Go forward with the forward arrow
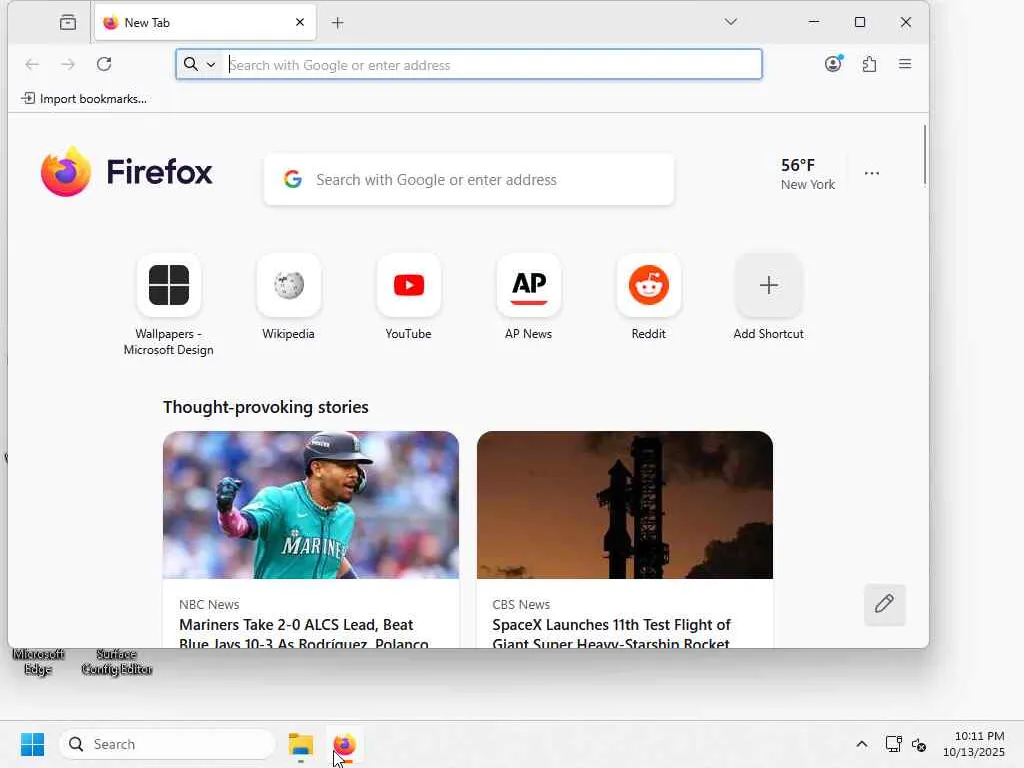This screenshot has width=1024, height=768. coord(68,64)
